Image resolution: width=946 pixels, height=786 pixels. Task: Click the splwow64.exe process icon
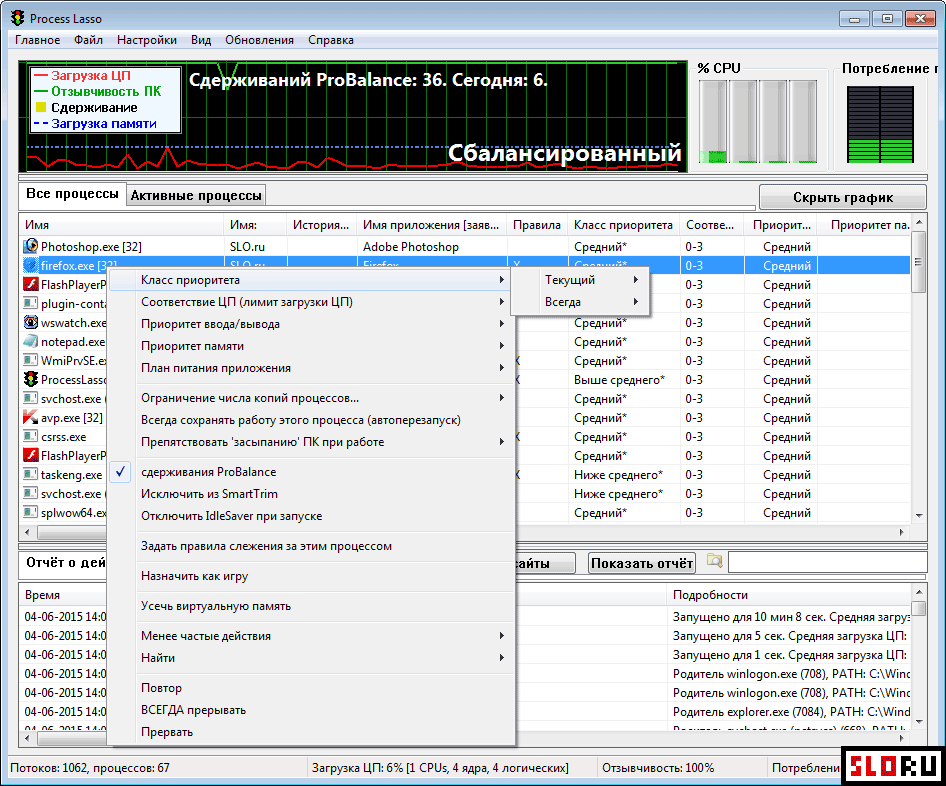pos(30,512)
